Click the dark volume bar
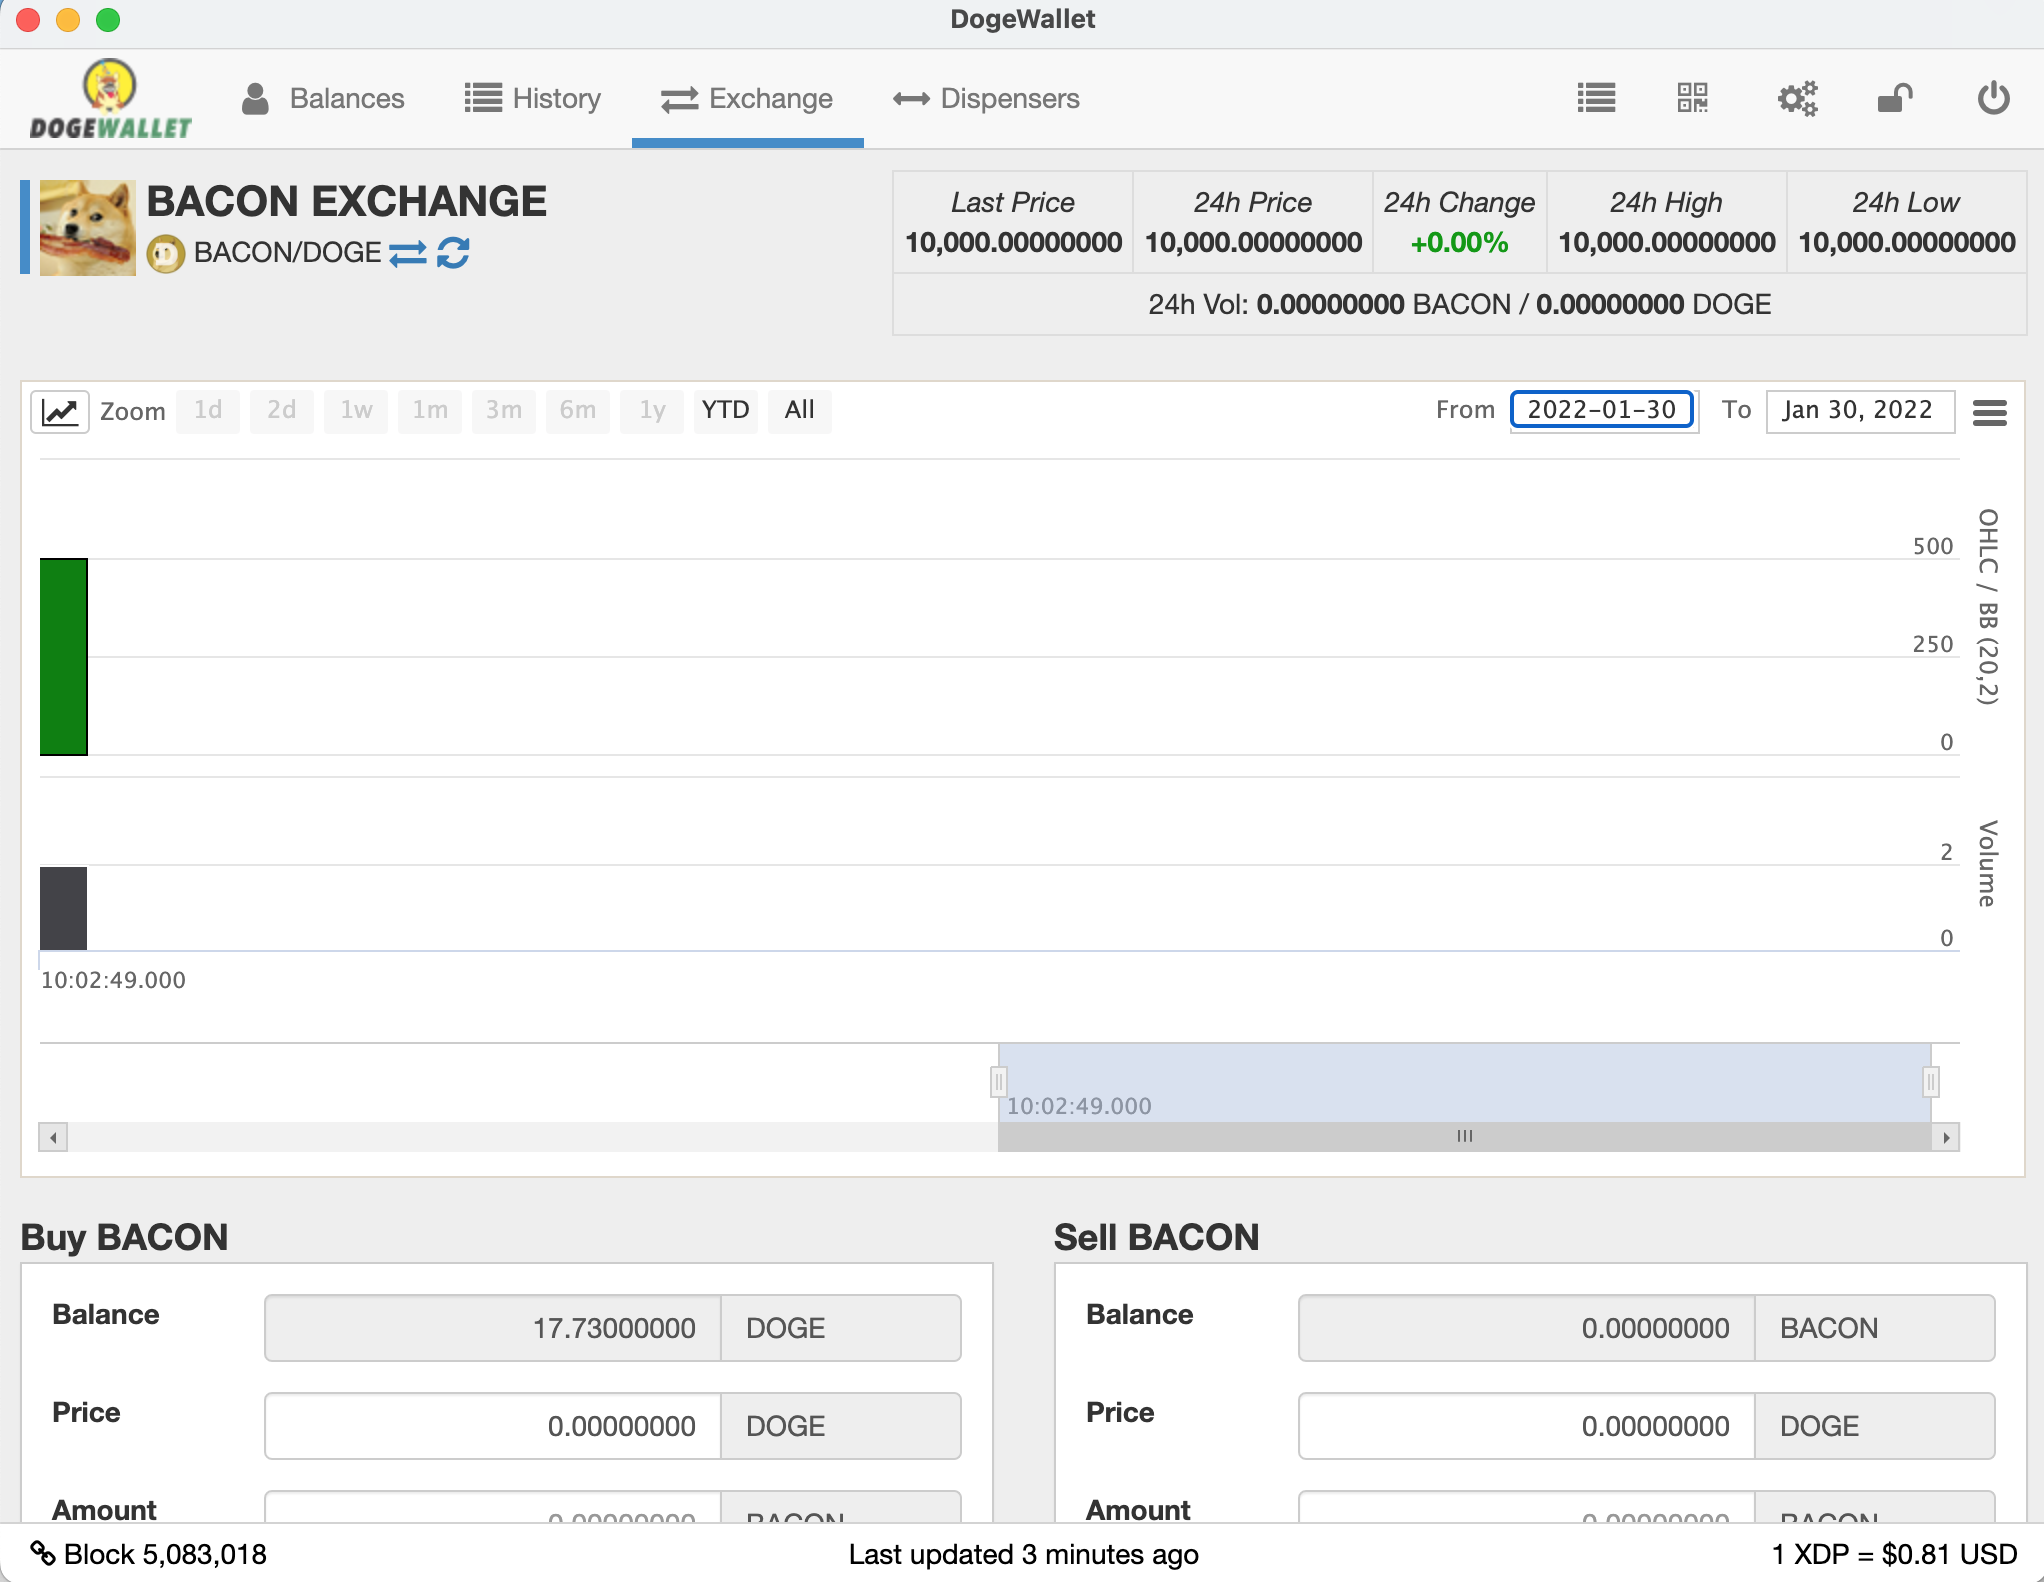The height and width of the screenshot is (1582, 2044). pyautogui.click(x=64, y=908)
